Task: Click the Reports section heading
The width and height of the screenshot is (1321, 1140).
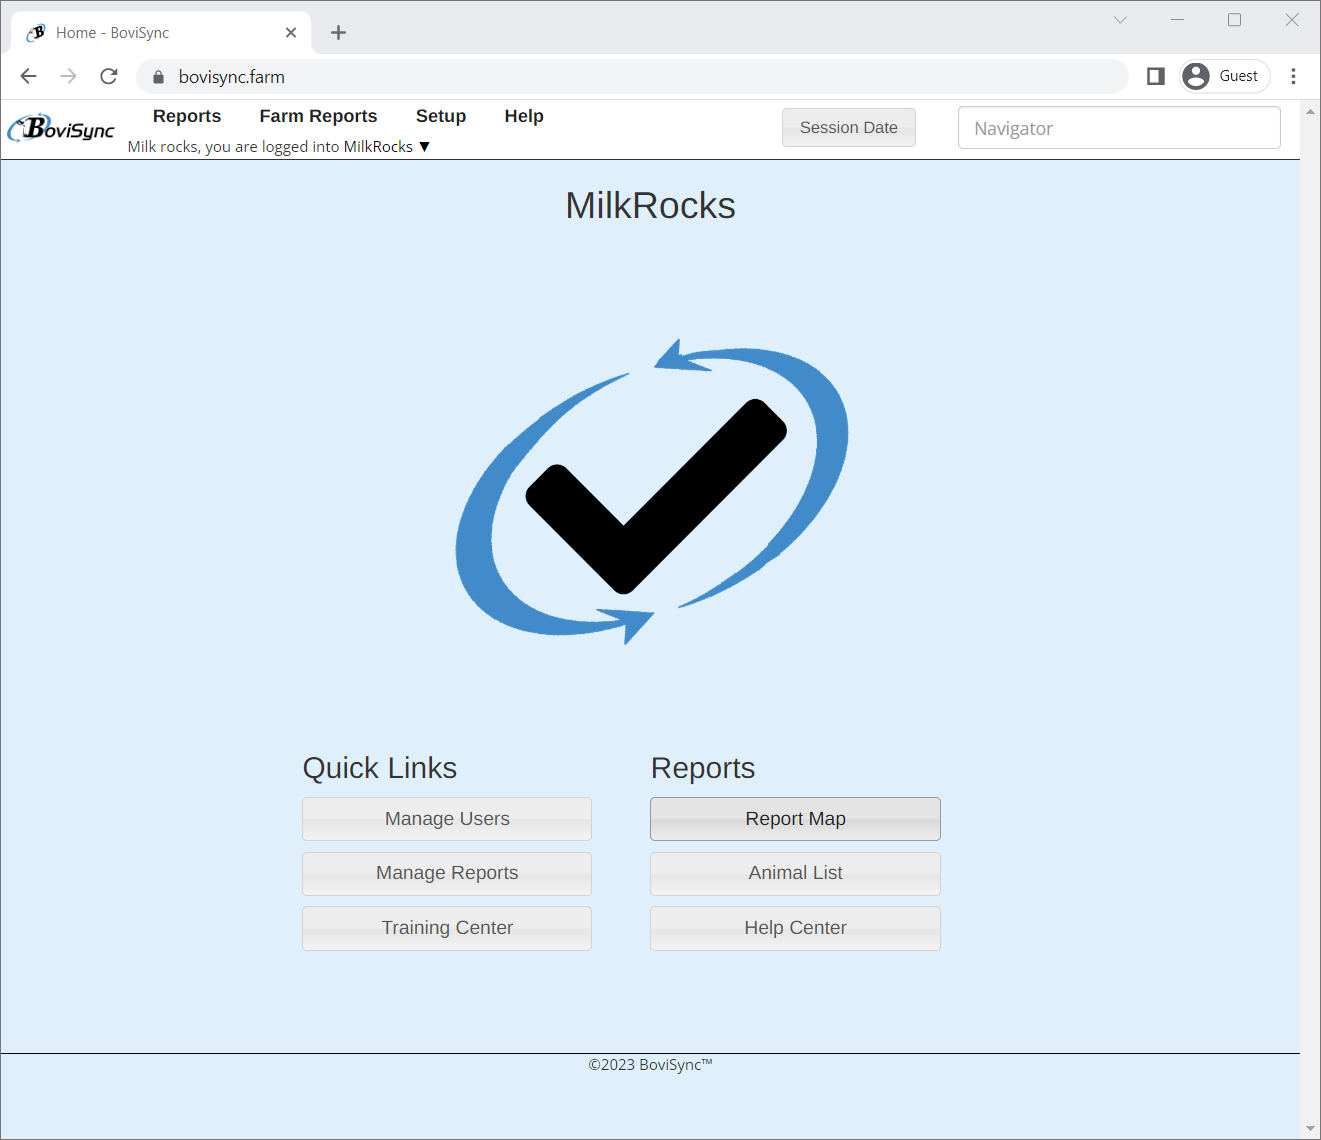Action: (x=703, y=768)
